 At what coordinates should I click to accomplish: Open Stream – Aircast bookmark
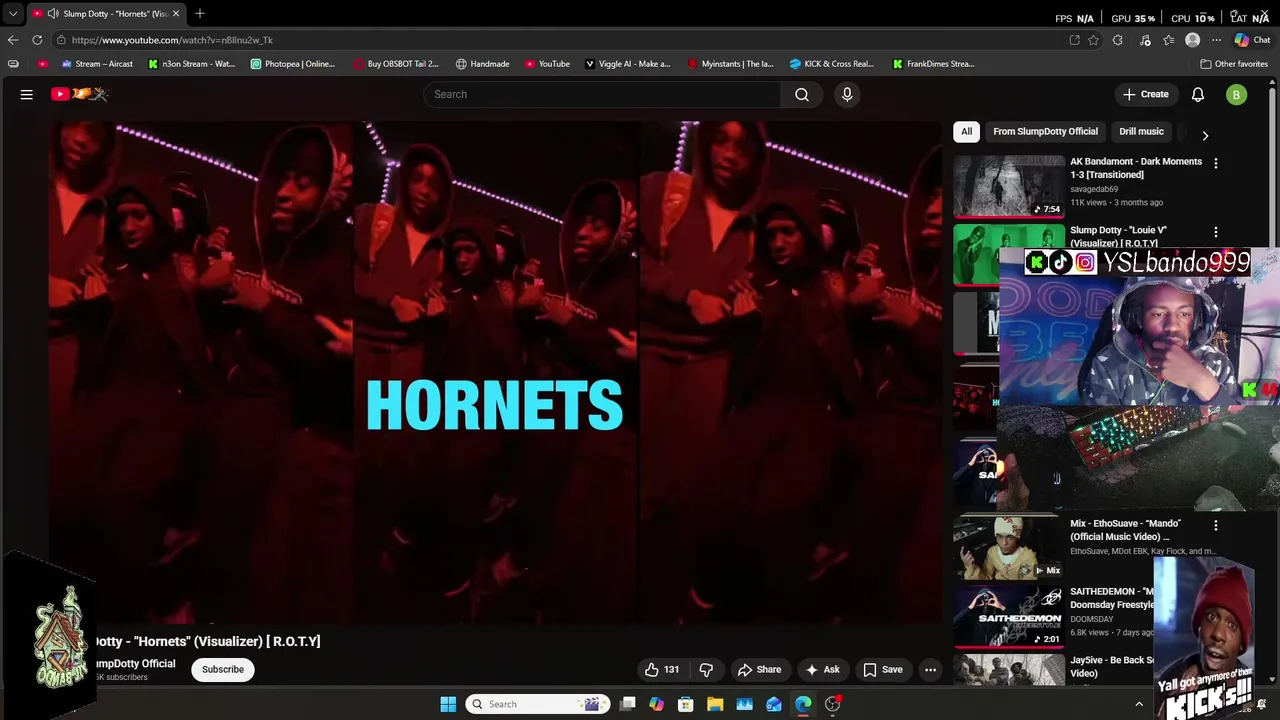97,64
